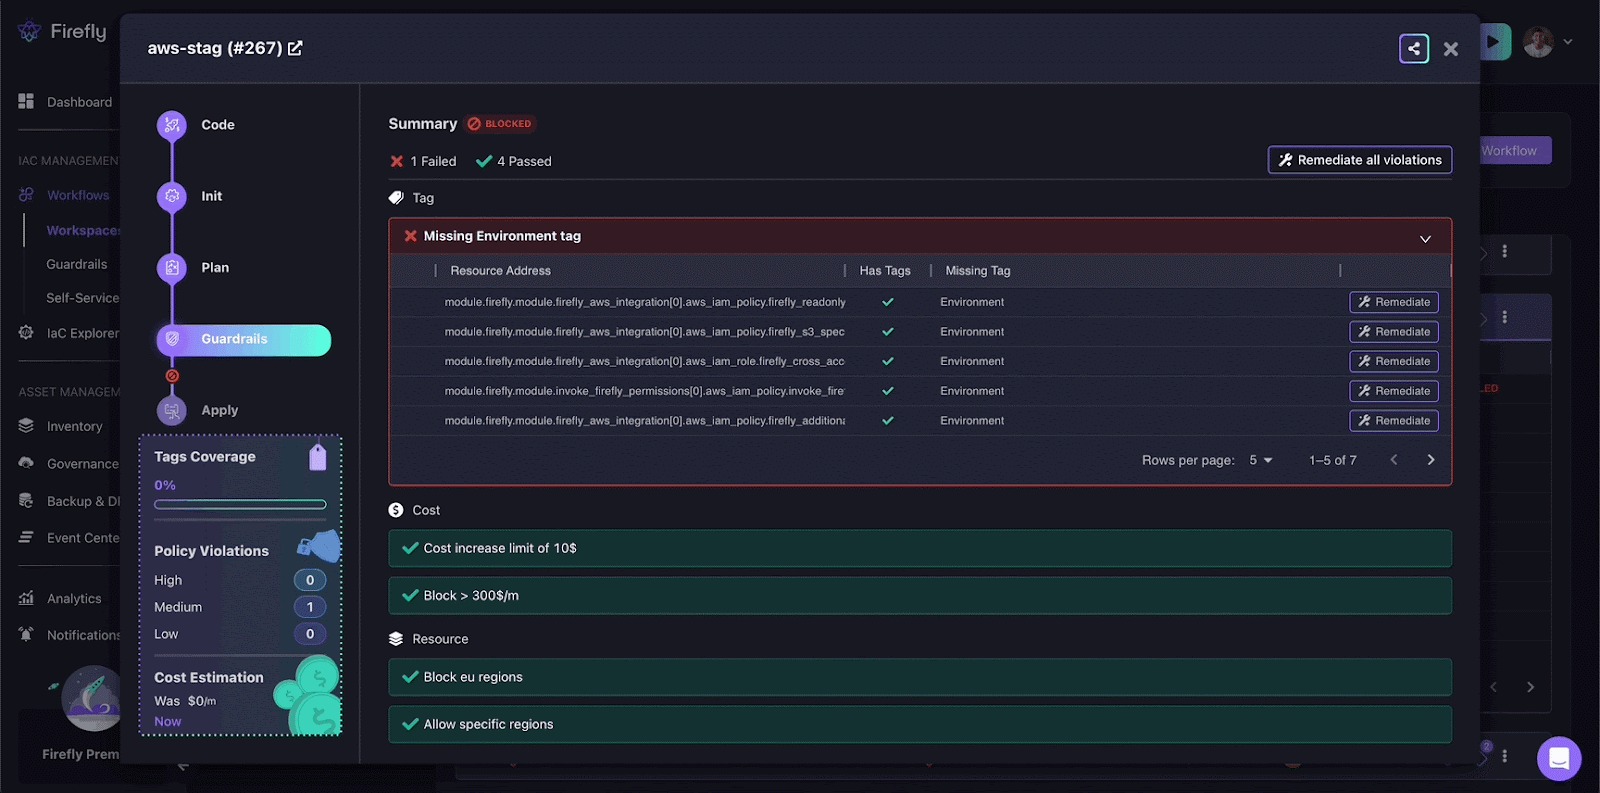Click High violations count badge

pos(310,580)
